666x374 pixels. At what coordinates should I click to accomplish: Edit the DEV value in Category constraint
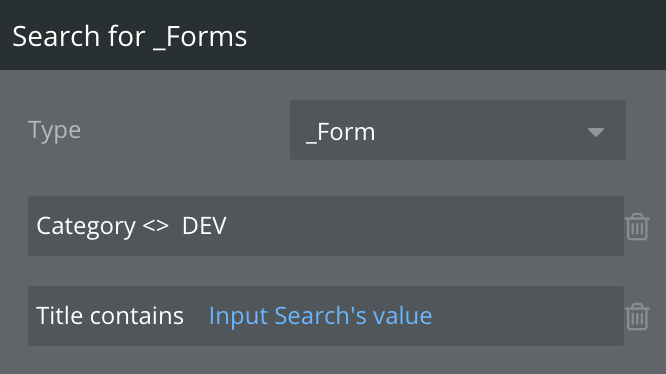coord(204,225)
